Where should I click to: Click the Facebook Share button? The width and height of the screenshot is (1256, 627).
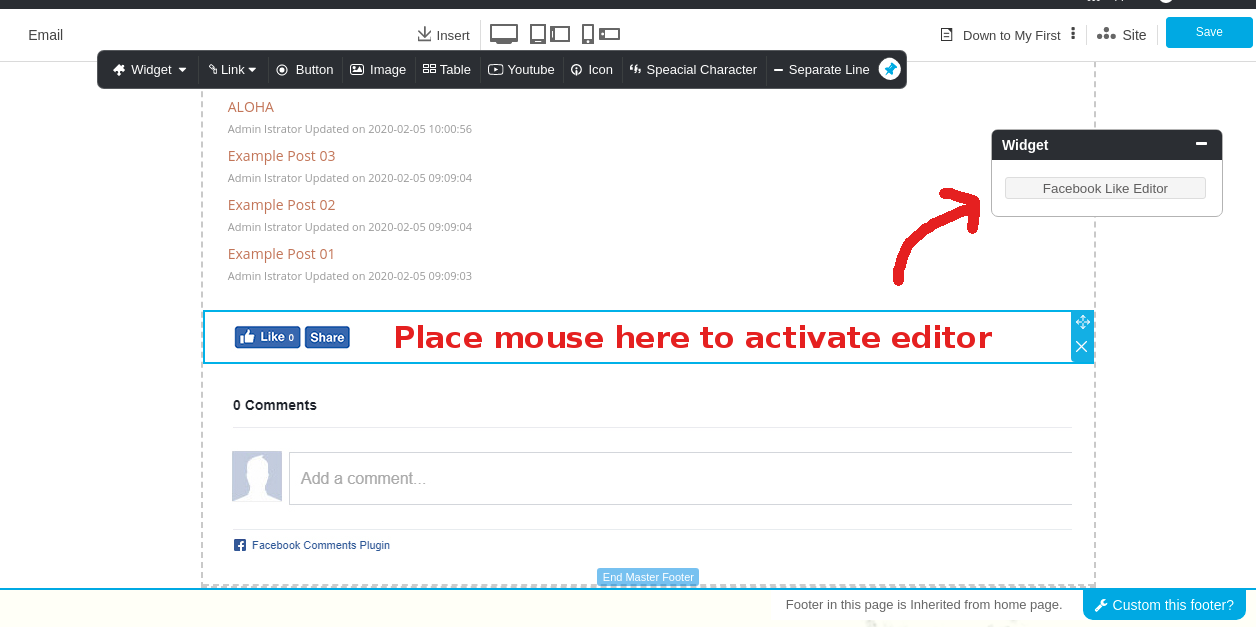[x=327, y=337]
